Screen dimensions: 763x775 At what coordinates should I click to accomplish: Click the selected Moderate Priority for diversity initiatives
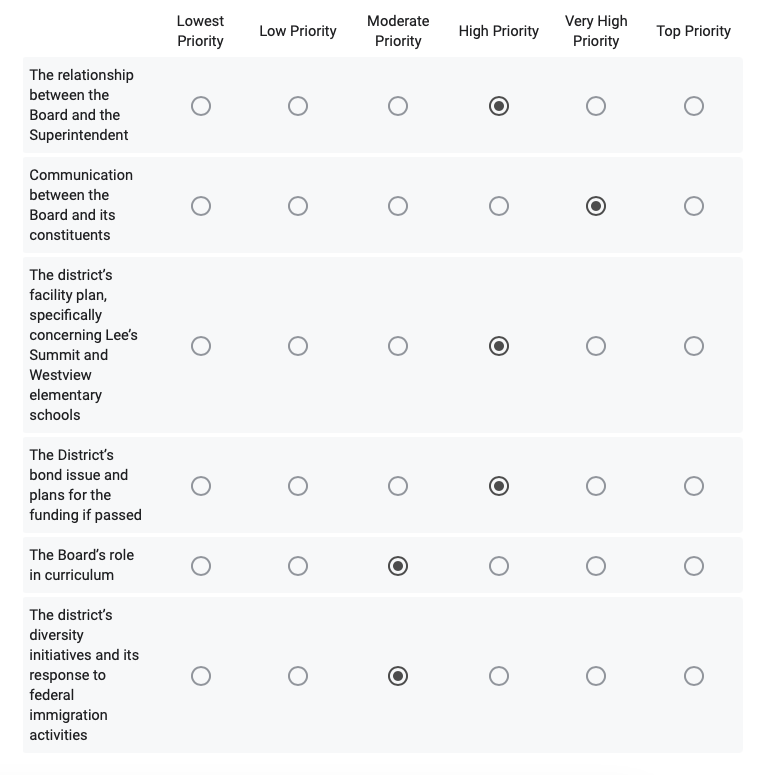(398, 676)
